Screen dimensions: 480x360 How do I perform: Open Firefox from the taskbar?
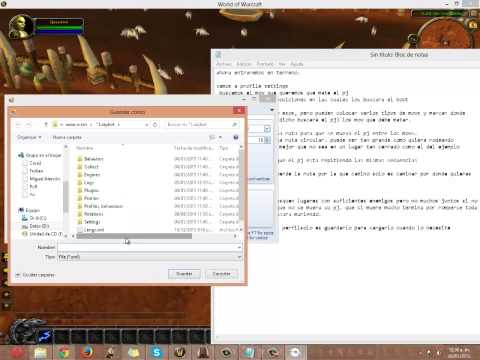click(x=87, y=352)
